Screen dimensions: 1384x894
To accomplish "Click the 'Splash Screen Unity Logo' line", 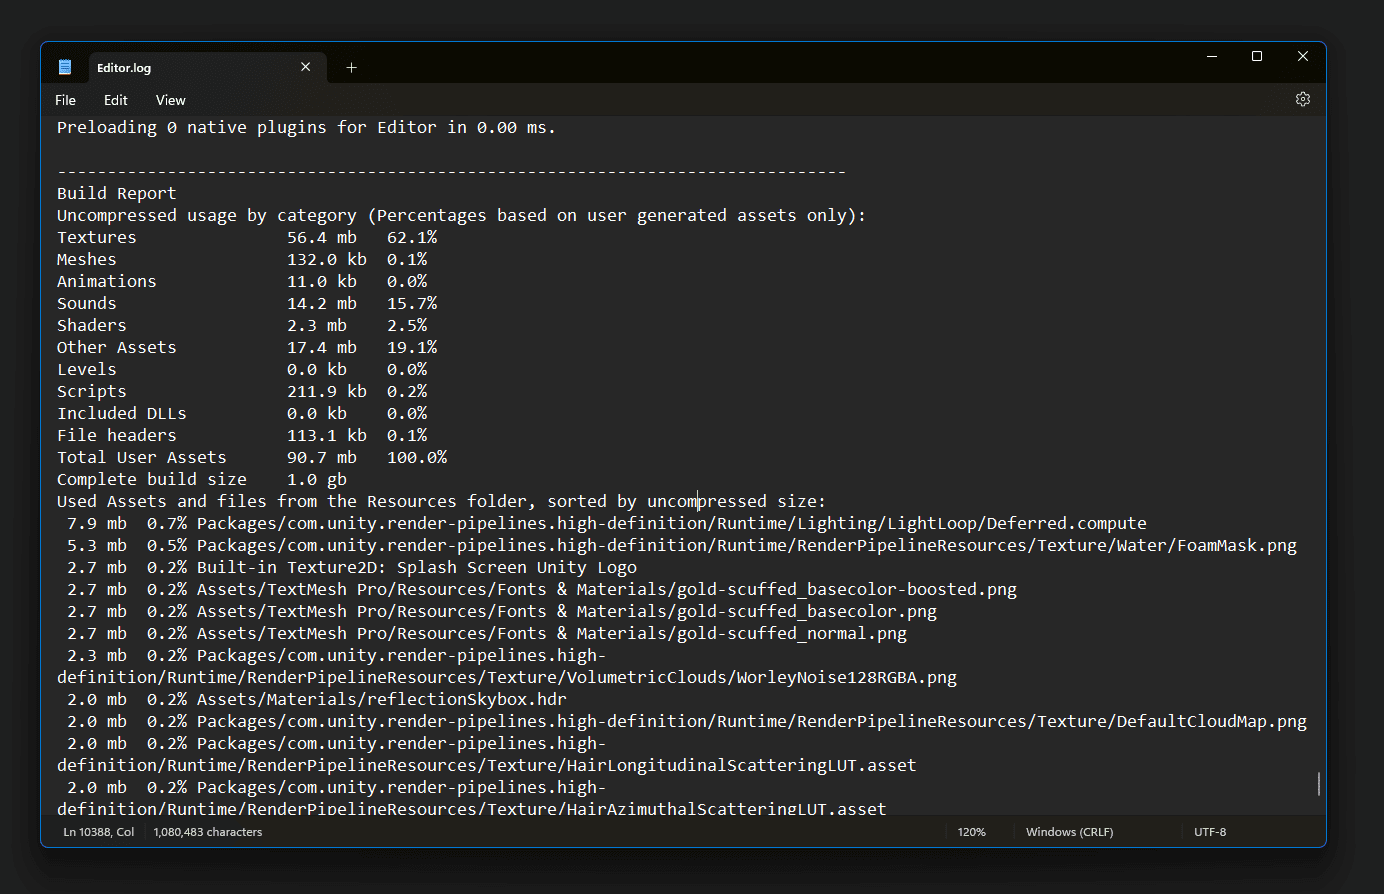I will (x=352, y=567).
